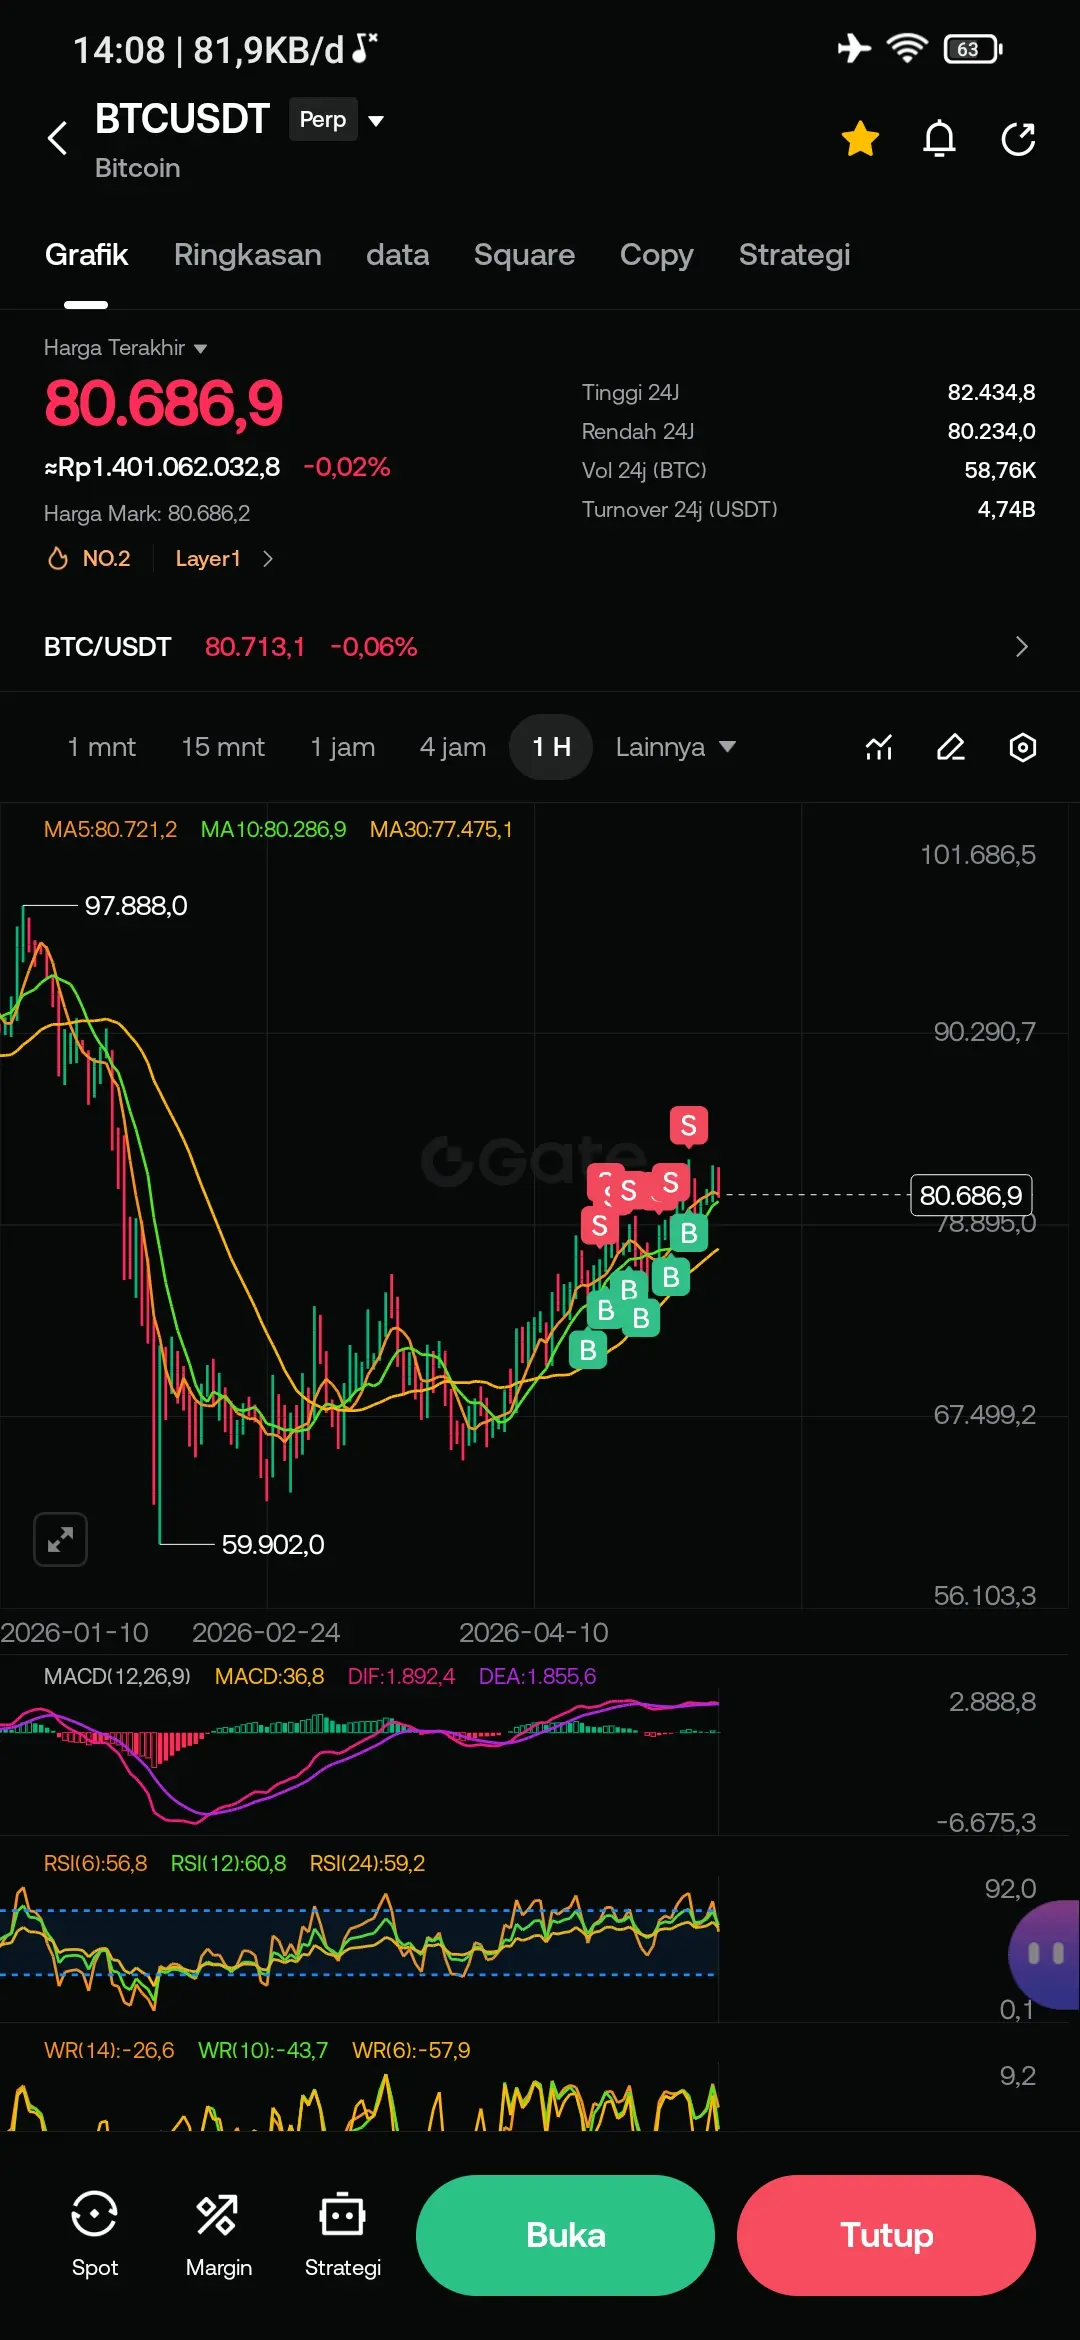
Task: Tap the battery indicator in status bar
Action: pos(973,49)
